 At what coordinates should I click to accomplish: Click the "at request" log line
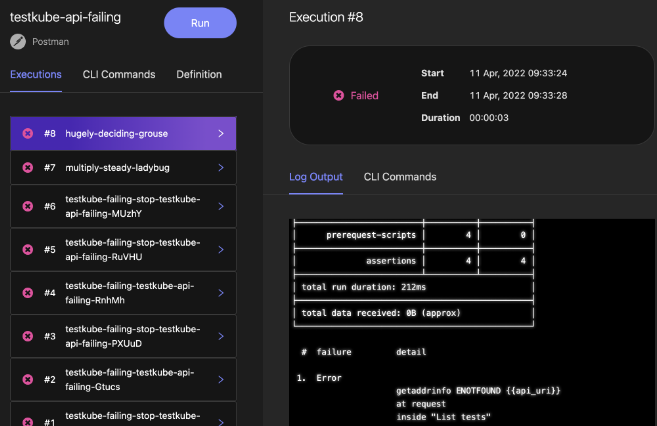pos(421,404)
